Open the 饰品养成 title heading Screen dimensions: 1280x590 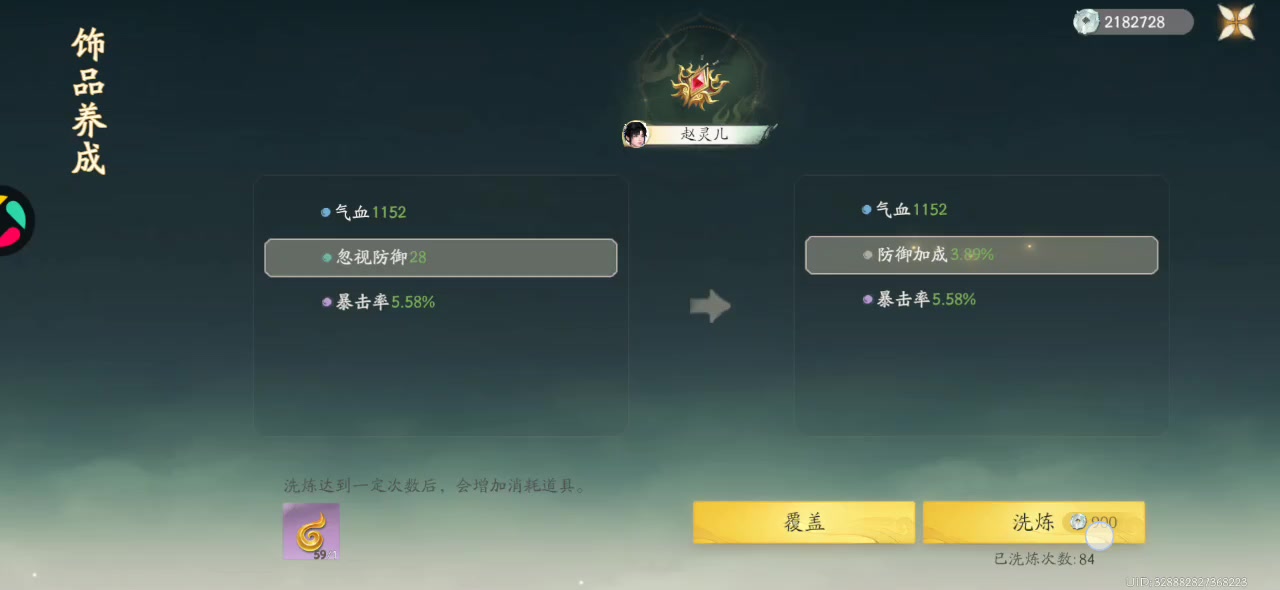pyautogui.click(x=89, y=101)
